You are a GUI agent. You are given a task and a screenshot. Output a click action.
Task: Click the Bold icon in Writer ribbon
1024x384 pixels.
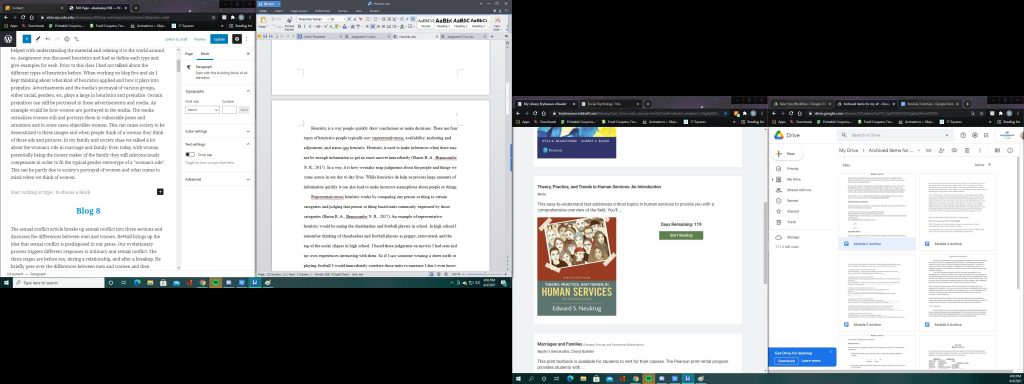[x=299, y=27]
